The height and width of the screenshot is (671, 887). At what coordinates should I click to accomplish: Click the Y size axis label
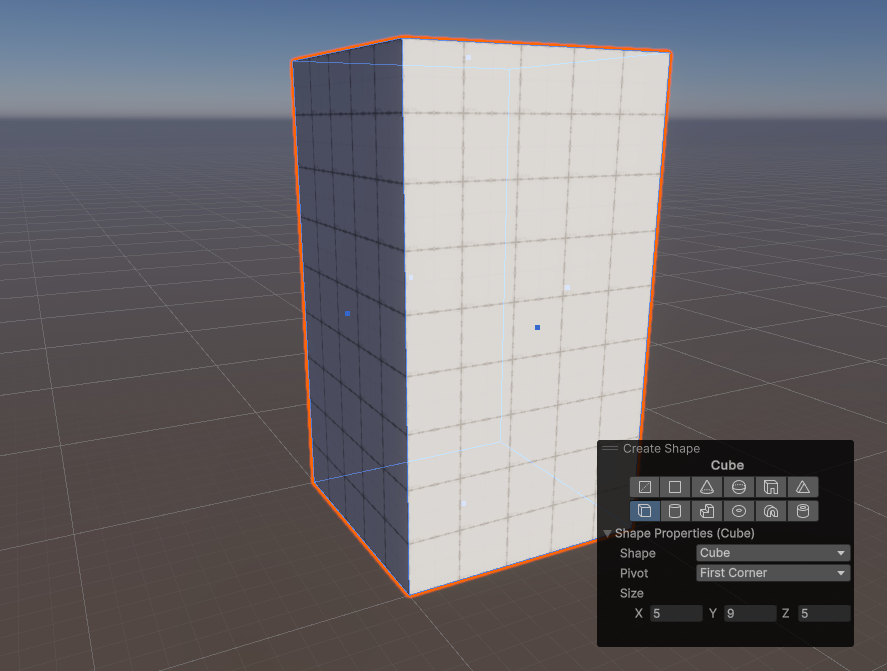coord(713,613)
